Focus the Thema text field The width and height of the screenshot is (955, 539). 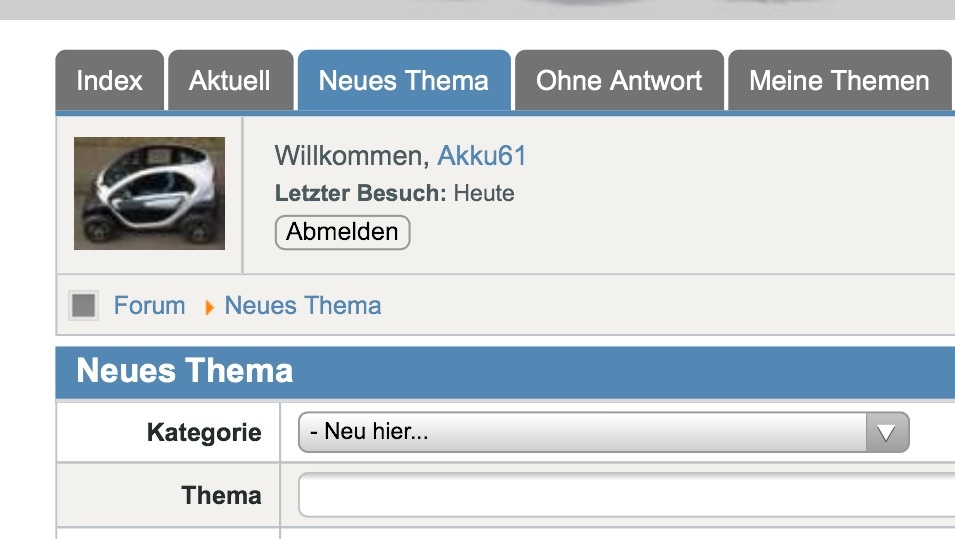click(626, 496)
